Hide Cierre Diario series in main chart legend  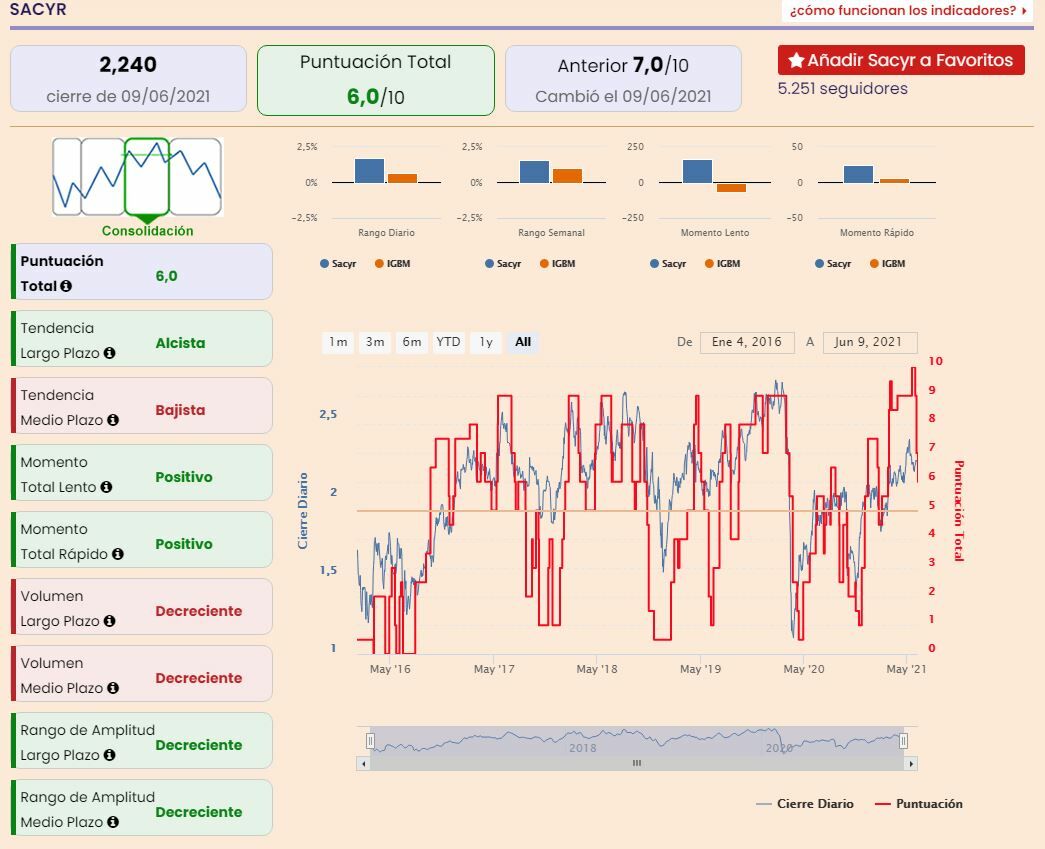pos(805,804)
